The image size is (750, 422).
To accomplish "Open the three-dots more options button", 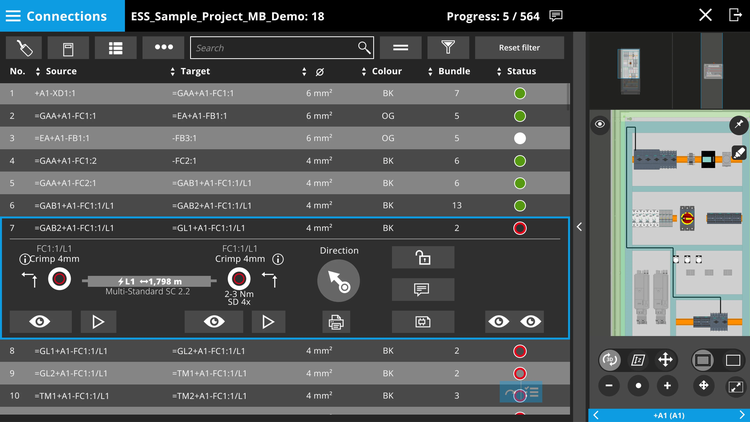I will [x=163, y=47].
